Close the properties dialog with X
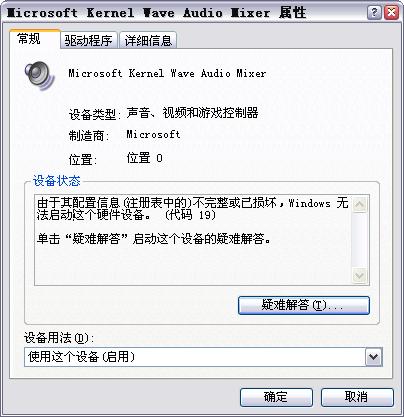This screenshot has width=404, height=417. coord(391,13)
